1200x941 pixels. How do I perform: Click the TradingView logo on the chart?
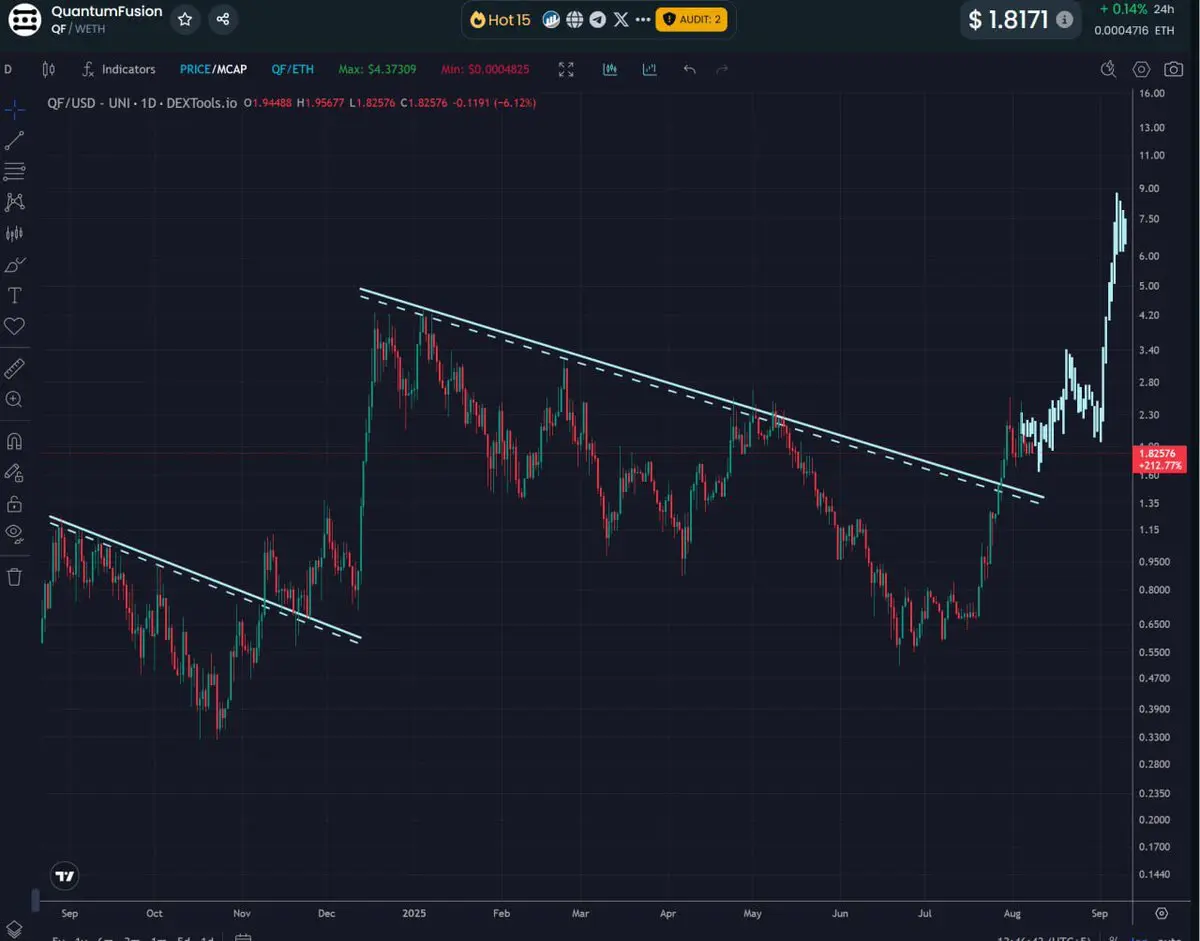coord(65,876)
